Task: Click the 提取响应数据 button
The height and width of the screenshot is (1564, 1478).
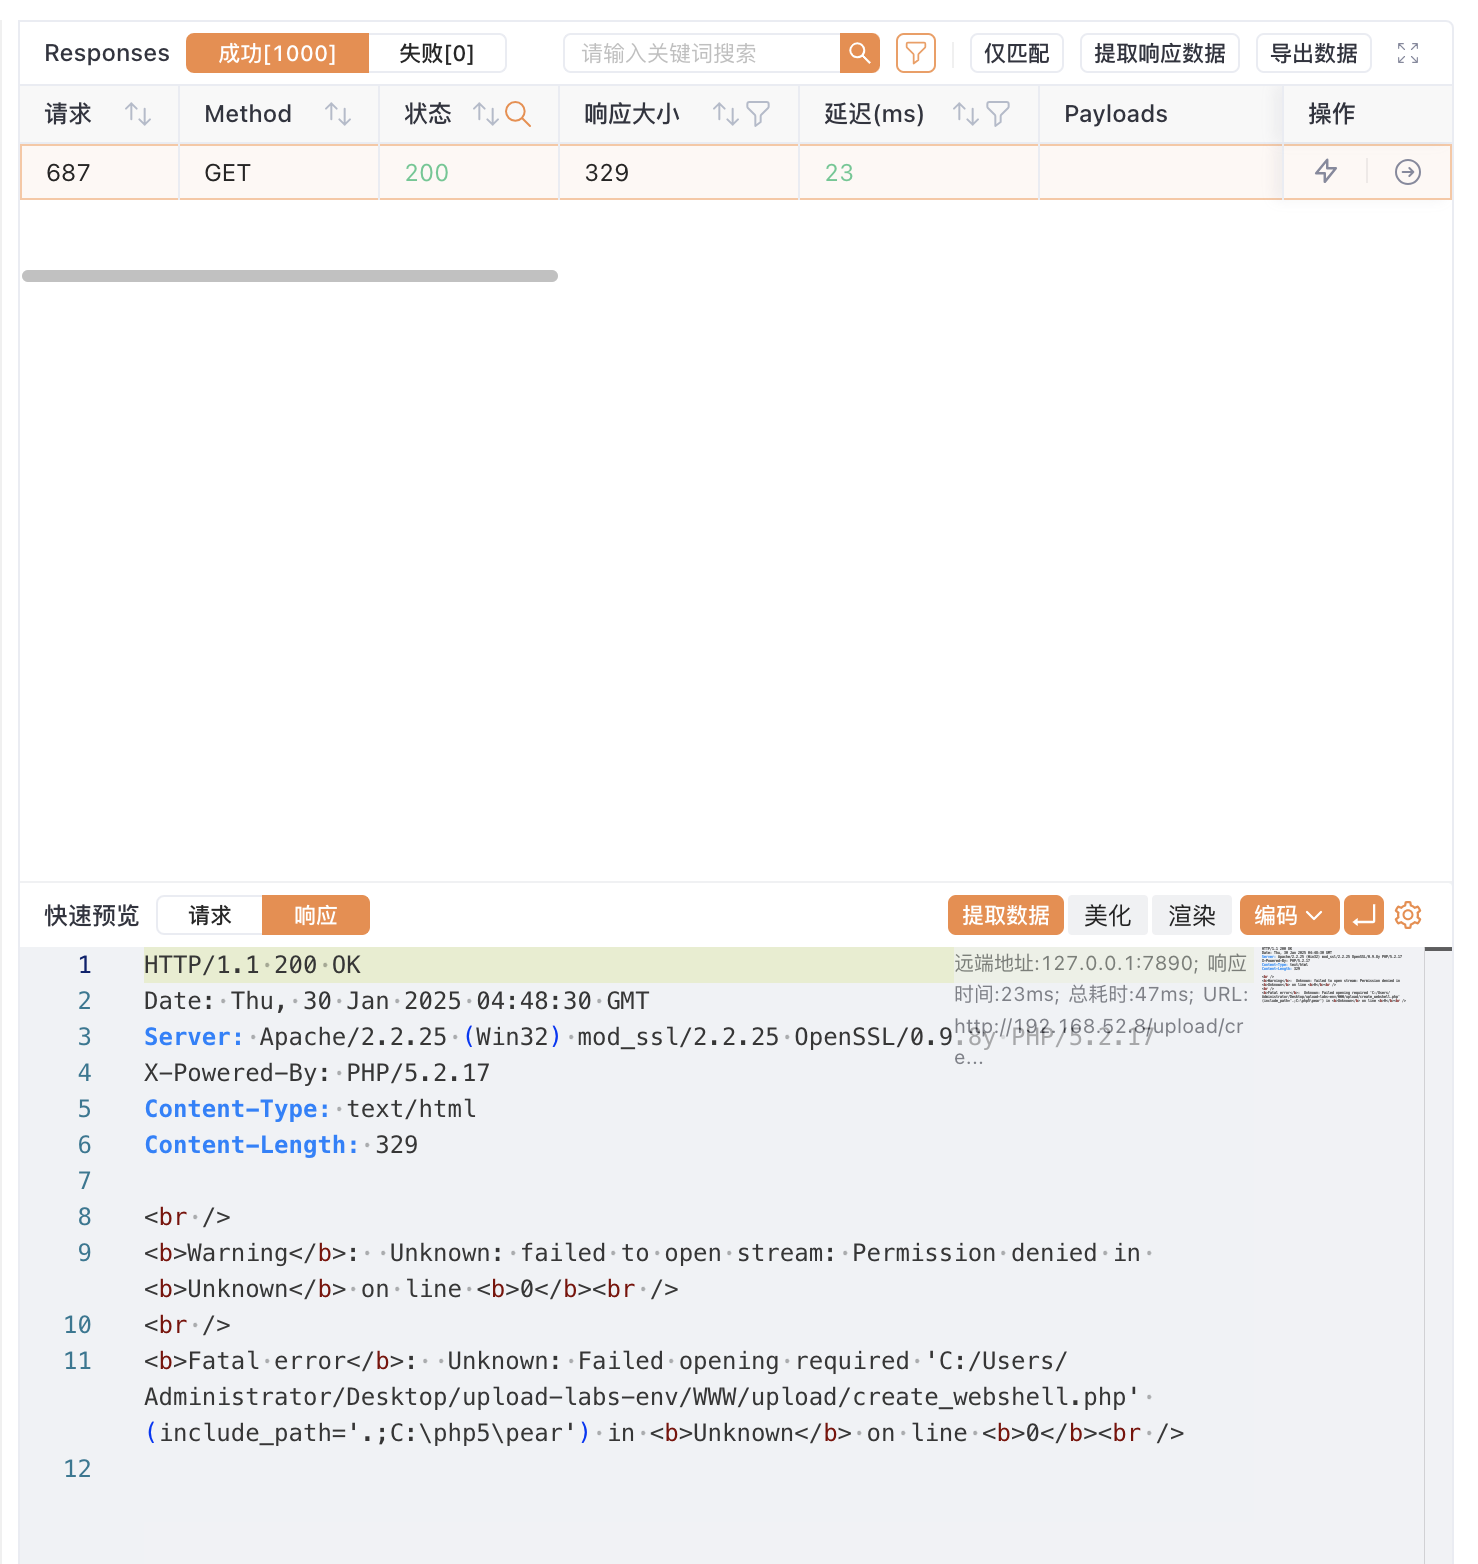Action: 1159,53
